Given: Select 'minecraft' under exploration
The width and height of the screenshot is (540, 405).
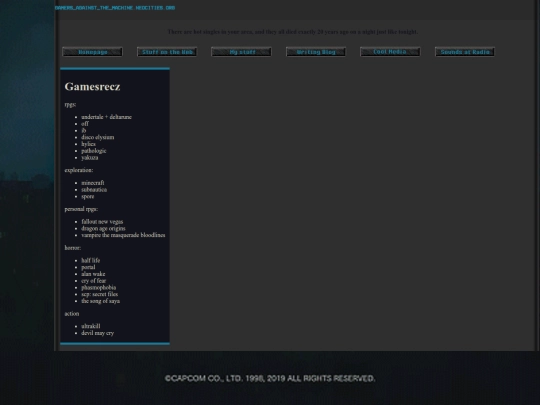Looking at the screenshot, I should [93, 183].
